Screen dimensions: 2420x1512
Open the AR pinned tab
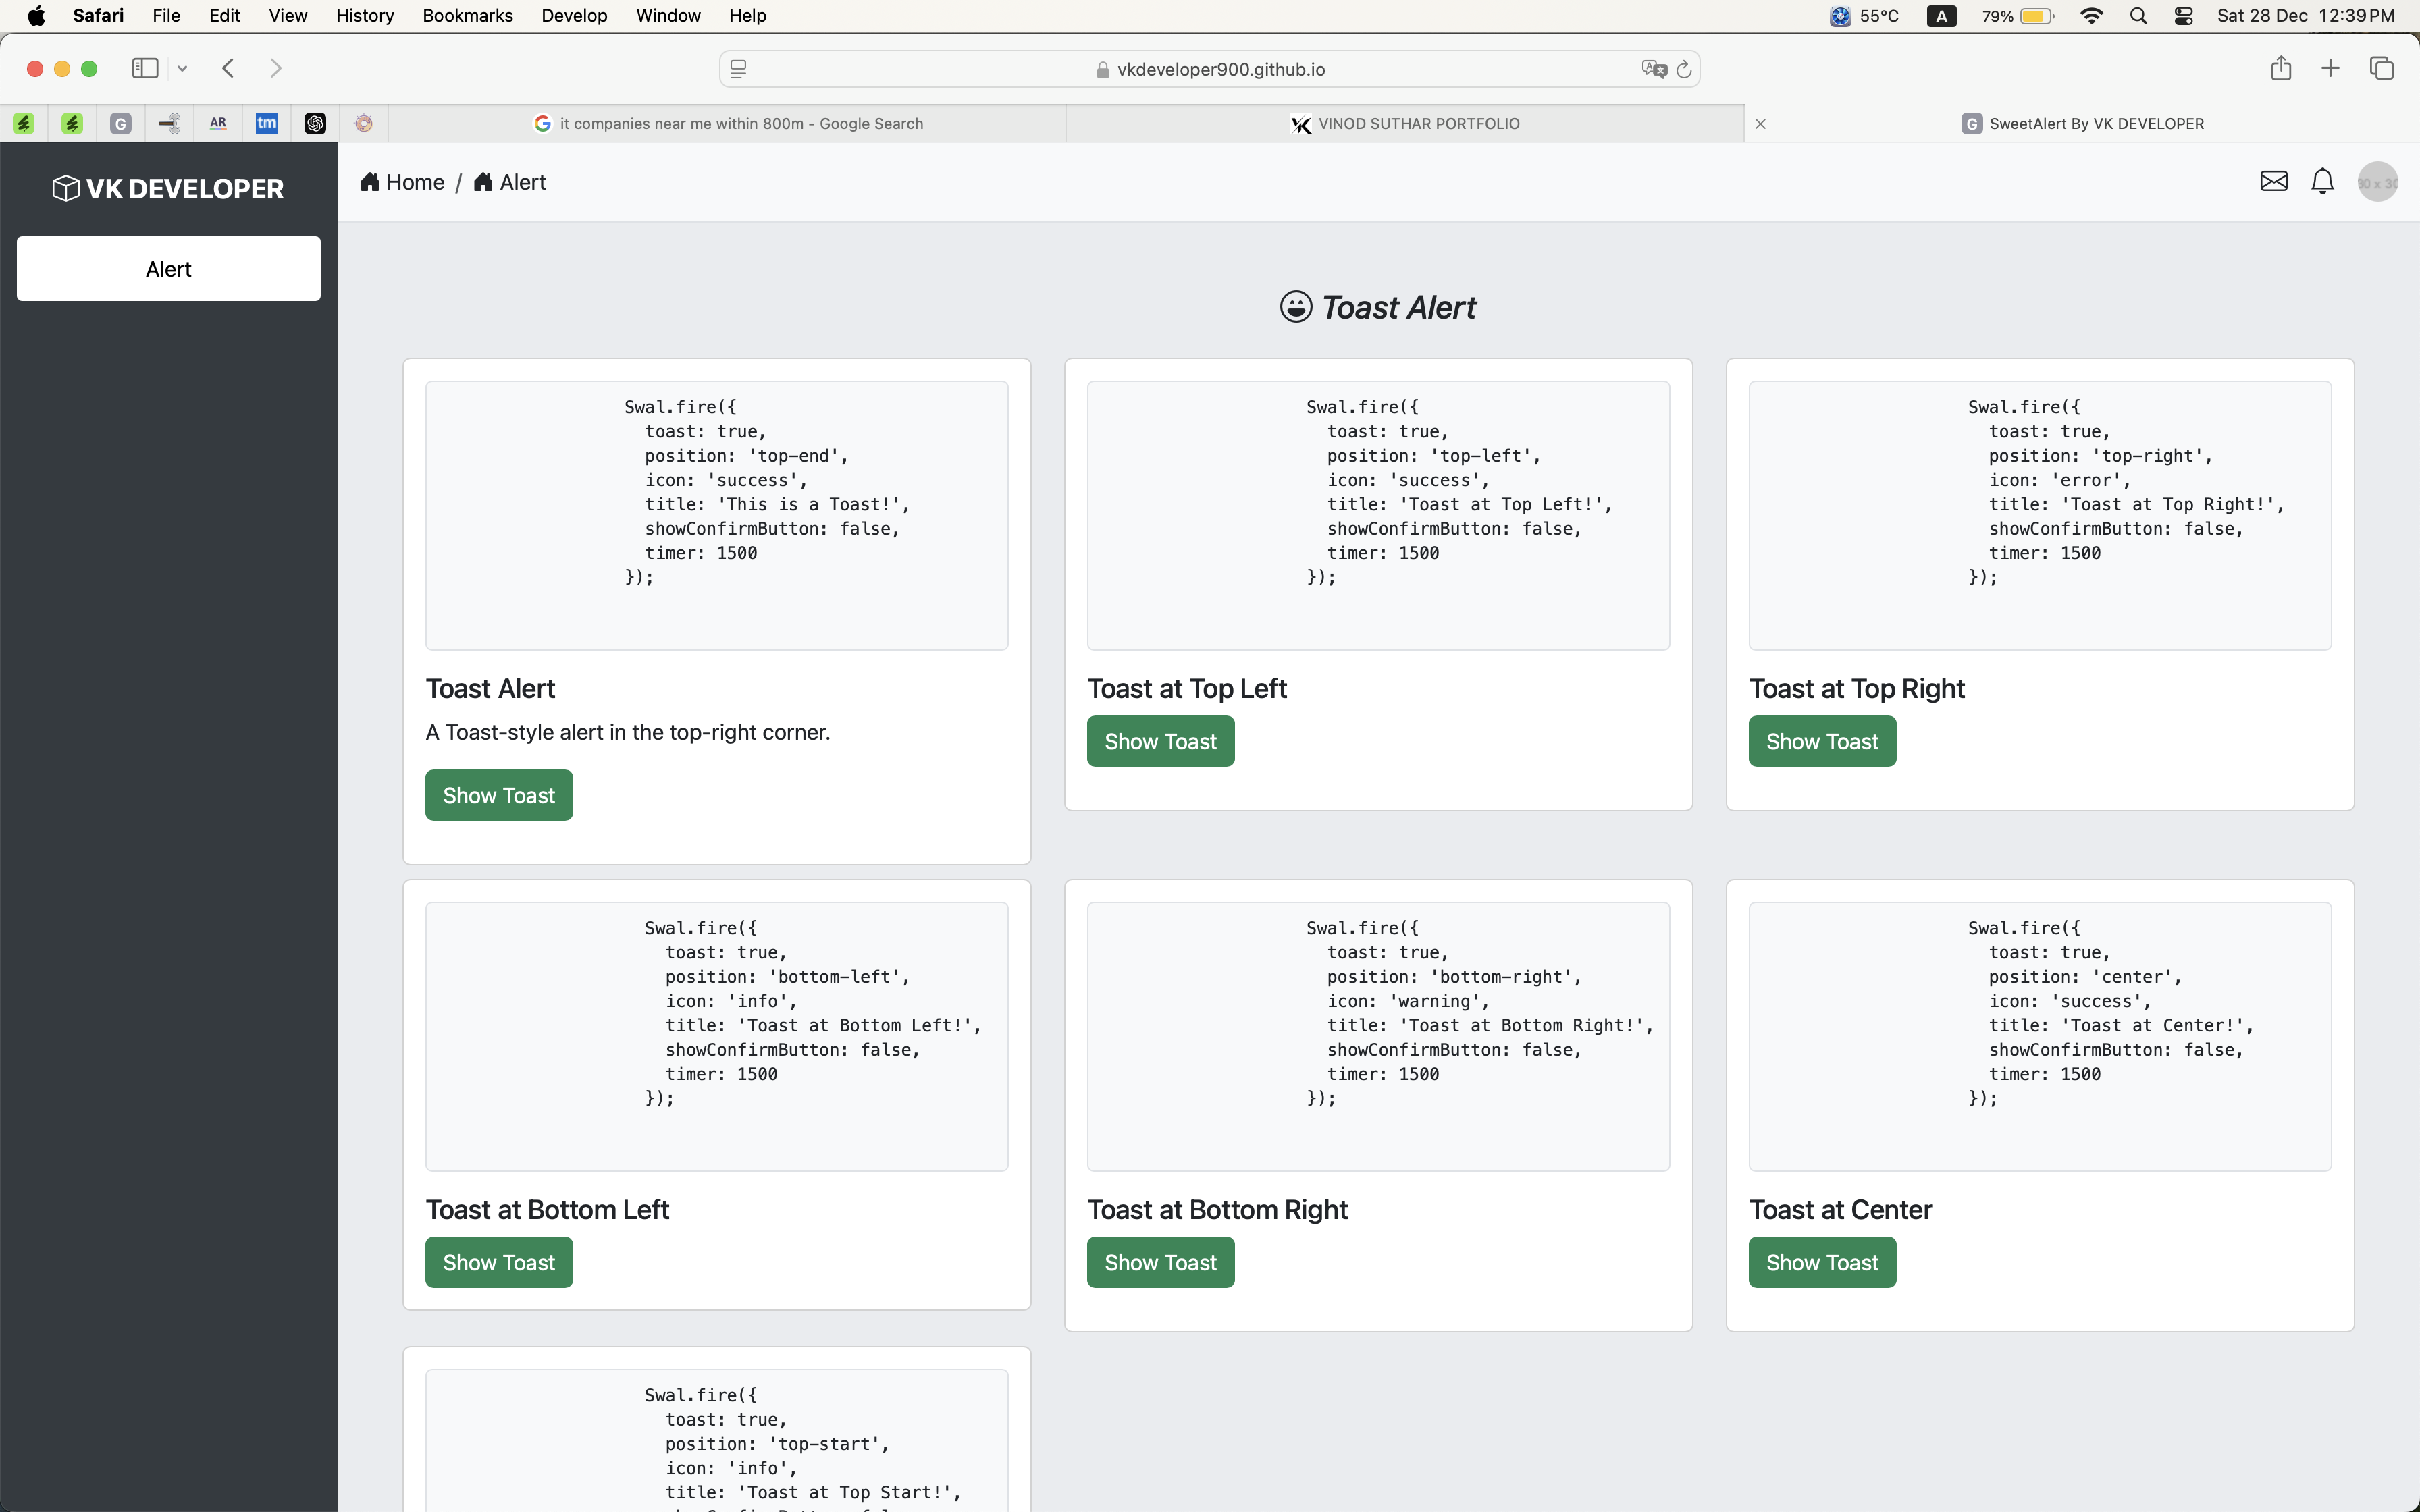tap(218, 123)
